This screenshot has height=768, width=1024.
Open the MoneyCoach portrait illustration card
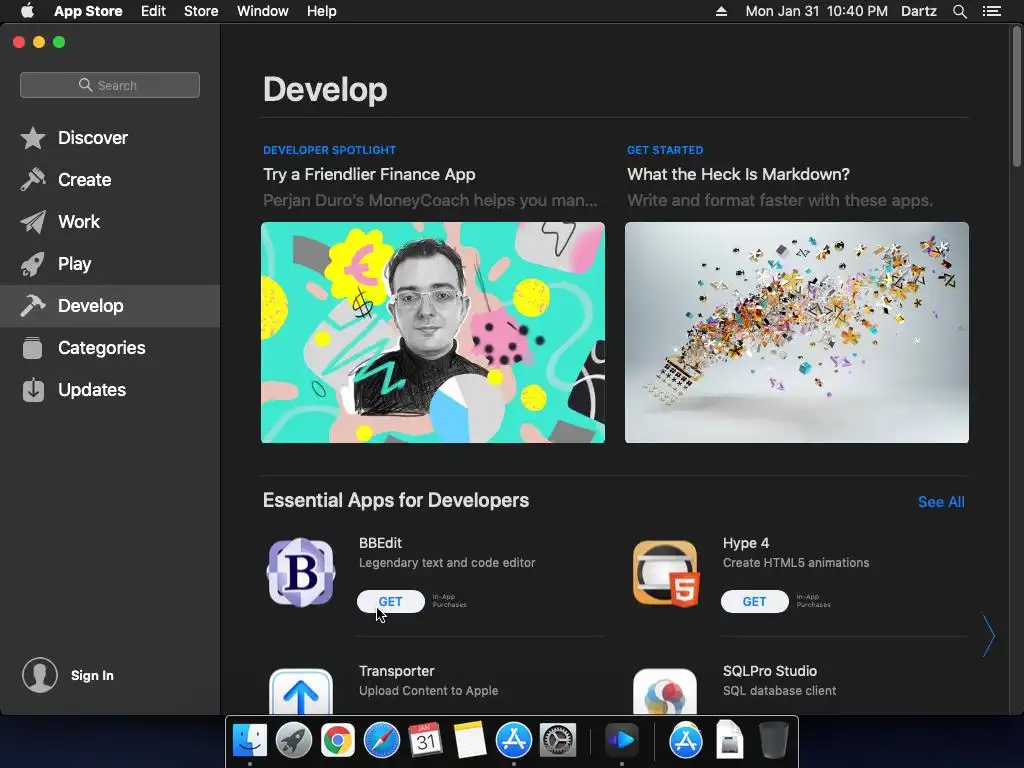(433, 332)
